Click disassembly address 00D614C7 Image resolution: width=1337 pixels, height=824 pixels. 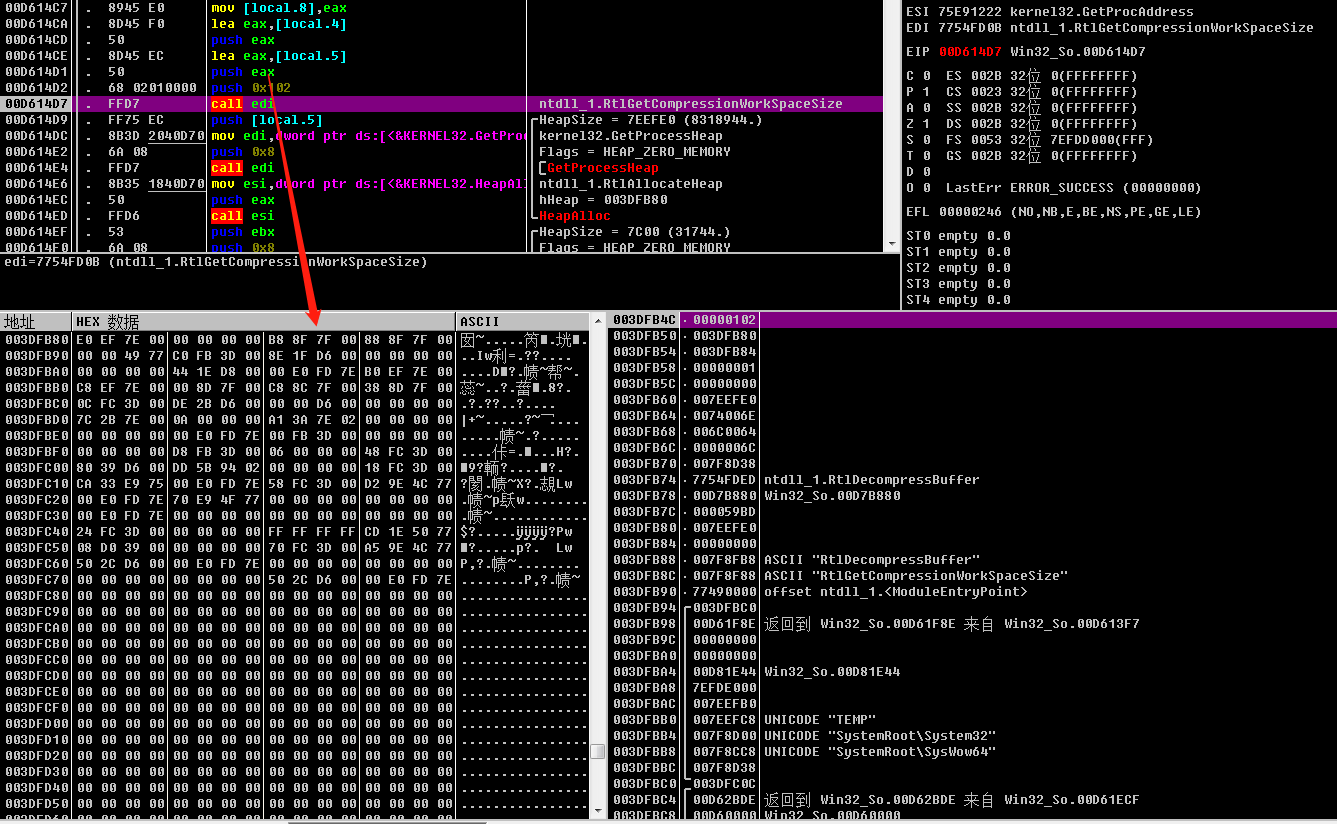(36, 8)
